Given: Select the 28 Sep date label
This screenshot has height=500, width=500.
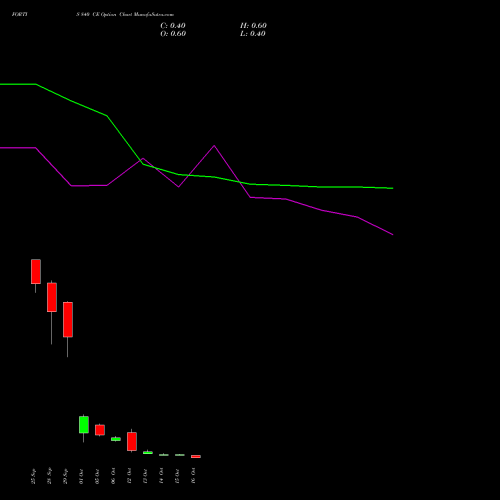Looking at the screenshot, I should pos(49,476).
